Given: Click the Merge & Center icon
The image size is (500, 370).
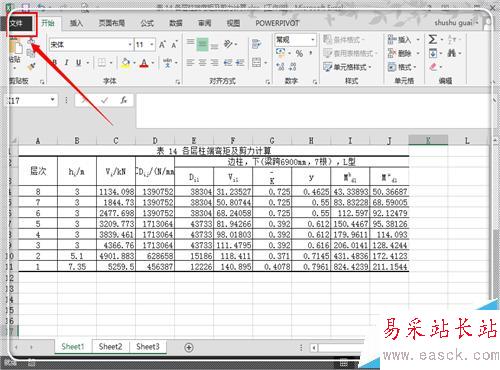Looking at the screenshot, I should click(256, 62).
